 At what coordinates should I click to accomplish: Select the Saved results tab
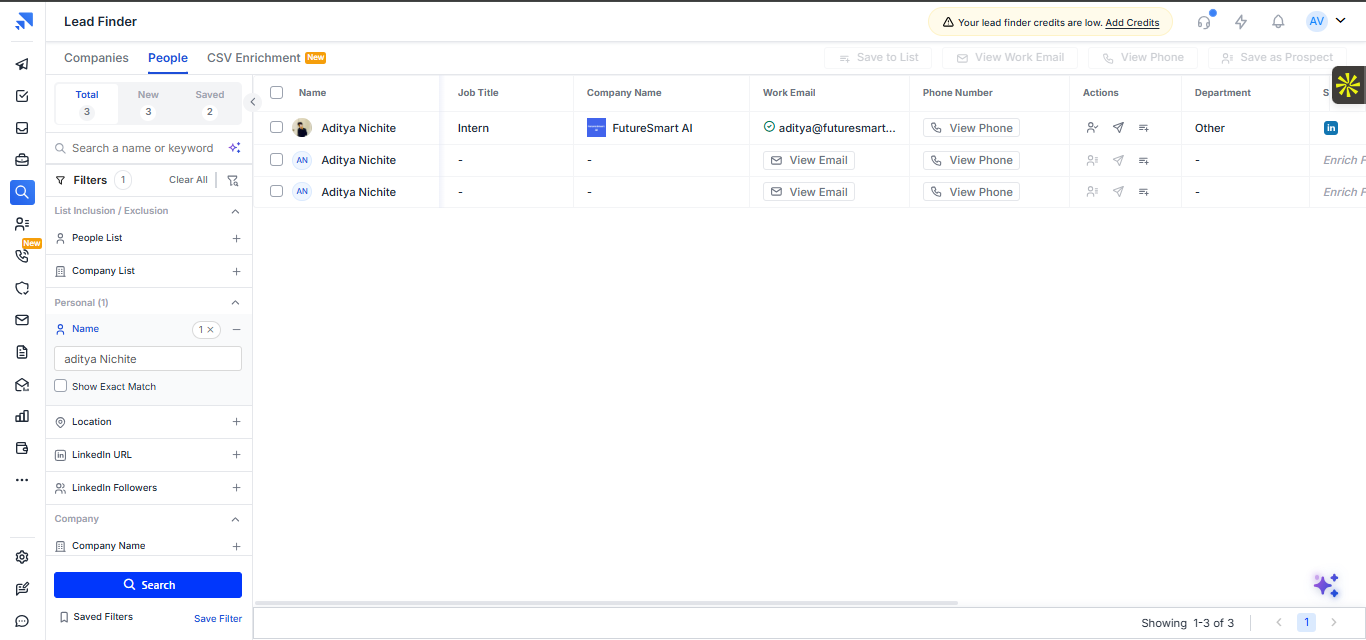coord(210,103)
